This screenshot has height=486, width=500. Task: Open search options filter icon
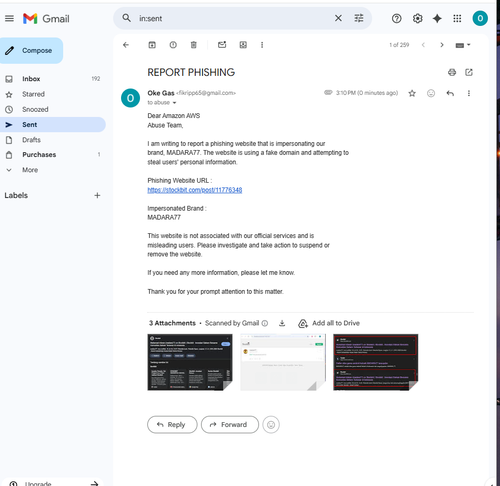pyautogui.click(x=359, y=18)
